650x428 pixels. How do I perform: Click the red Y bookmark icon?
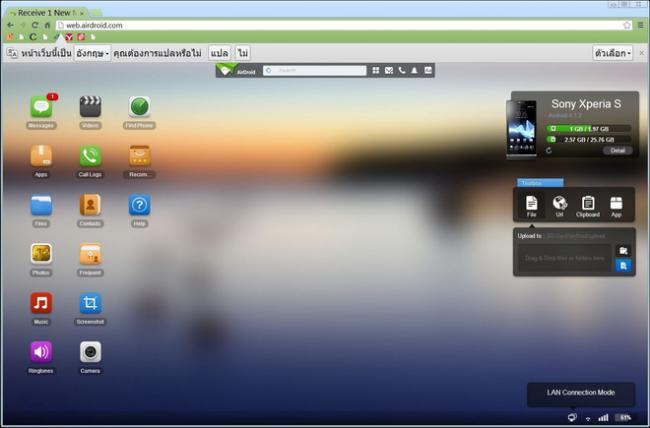tap(69, 37)
